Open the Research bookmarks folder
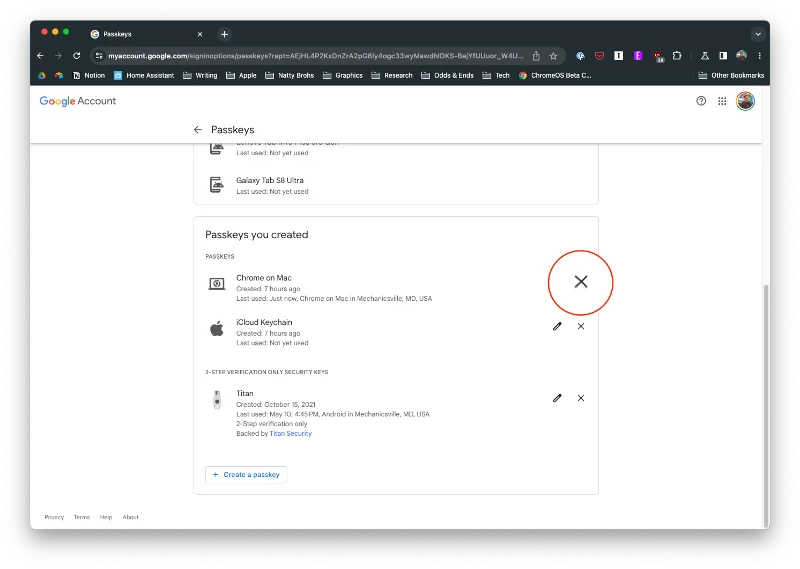The image size is (800, 569). pos(391,75)
